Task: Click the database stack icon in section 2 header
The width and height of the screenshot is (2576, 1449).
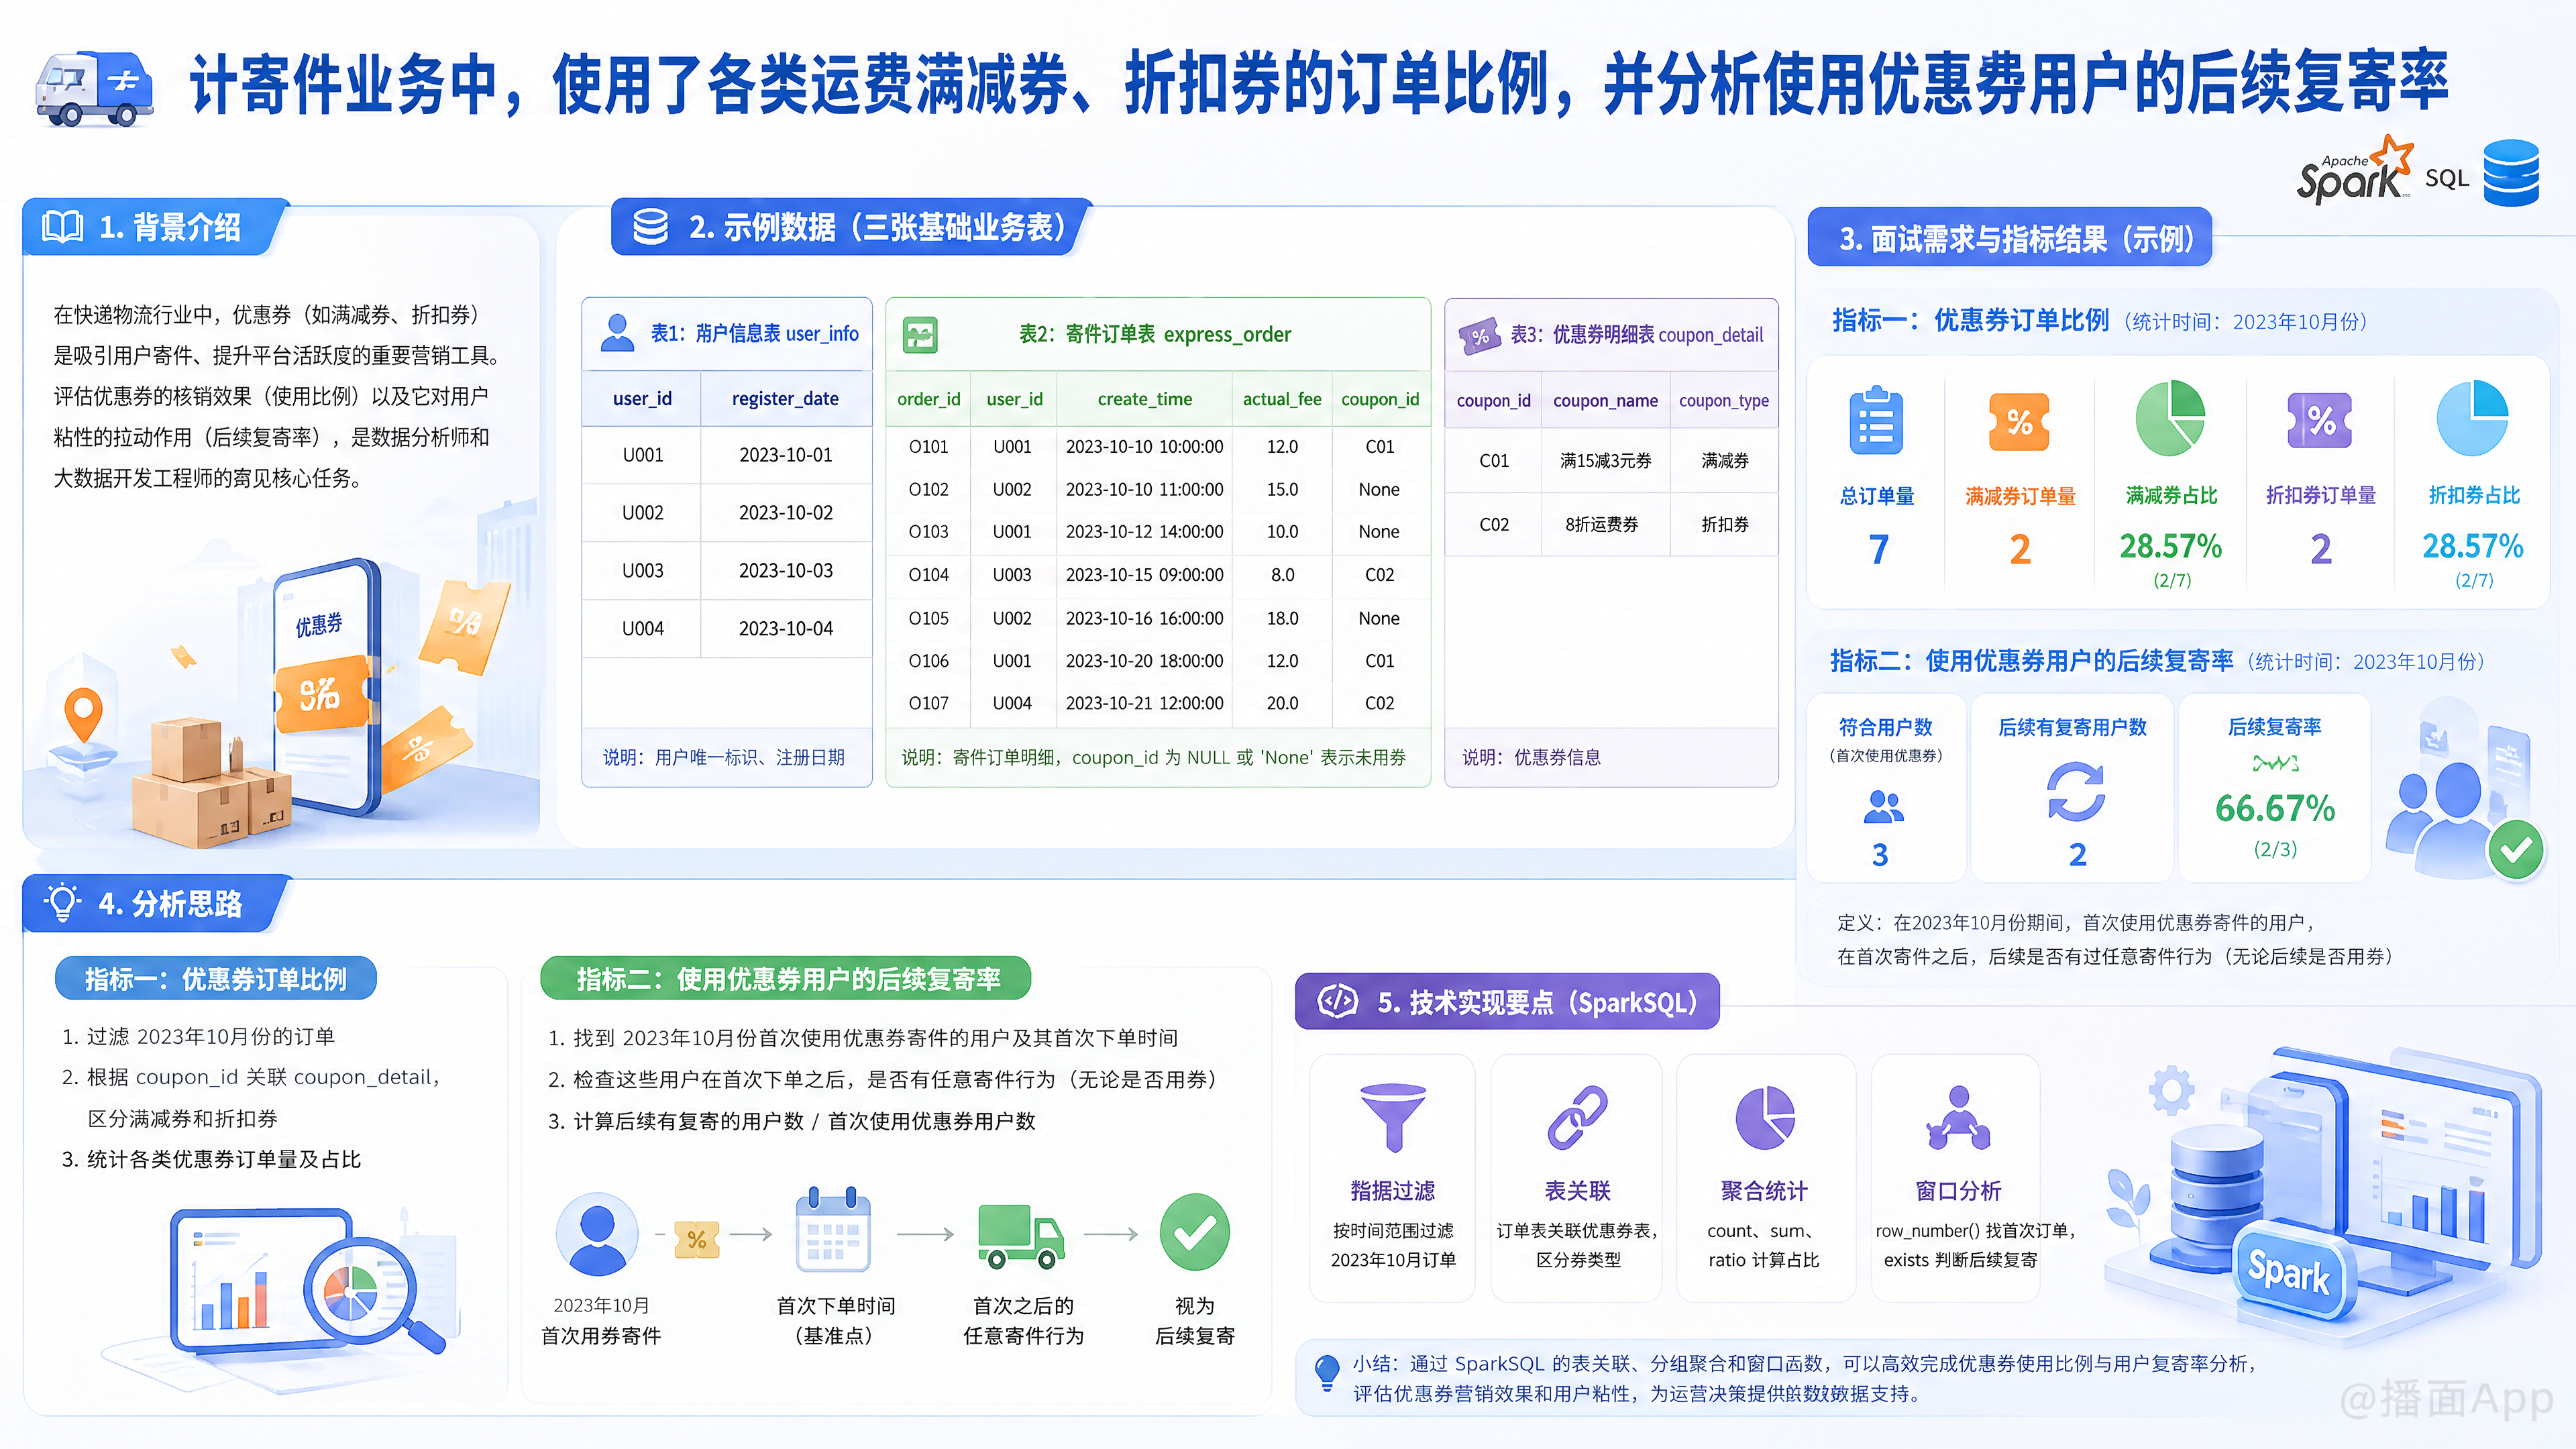Action: [x=650, y=227]
